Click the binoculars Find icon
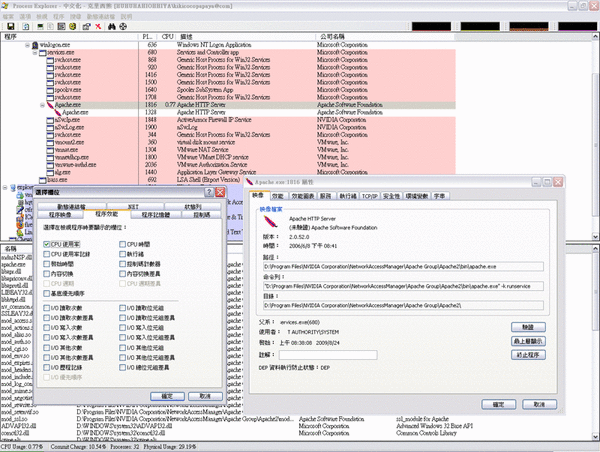This screenshot has width=600, height=452. [112, 26]
